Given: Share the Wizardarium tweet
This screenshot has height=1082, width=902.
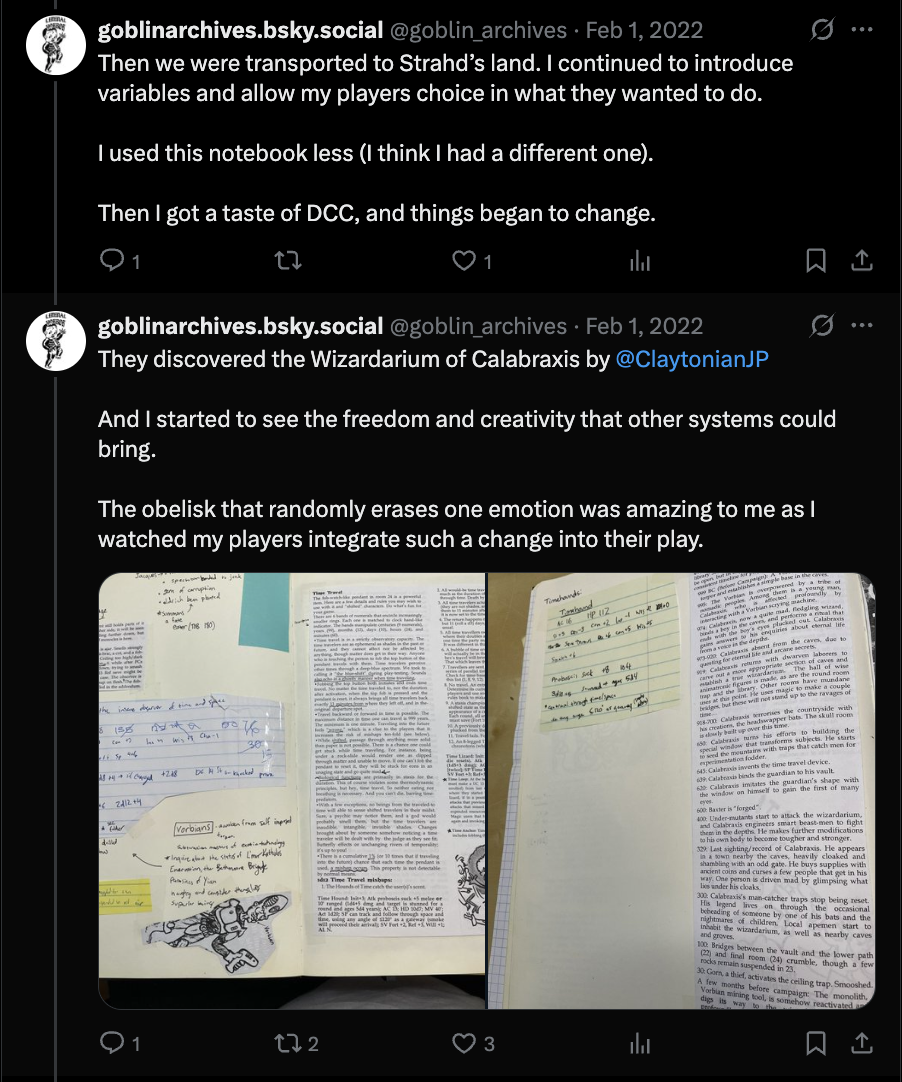Looking at the screenshot, I should point(861,1043).
